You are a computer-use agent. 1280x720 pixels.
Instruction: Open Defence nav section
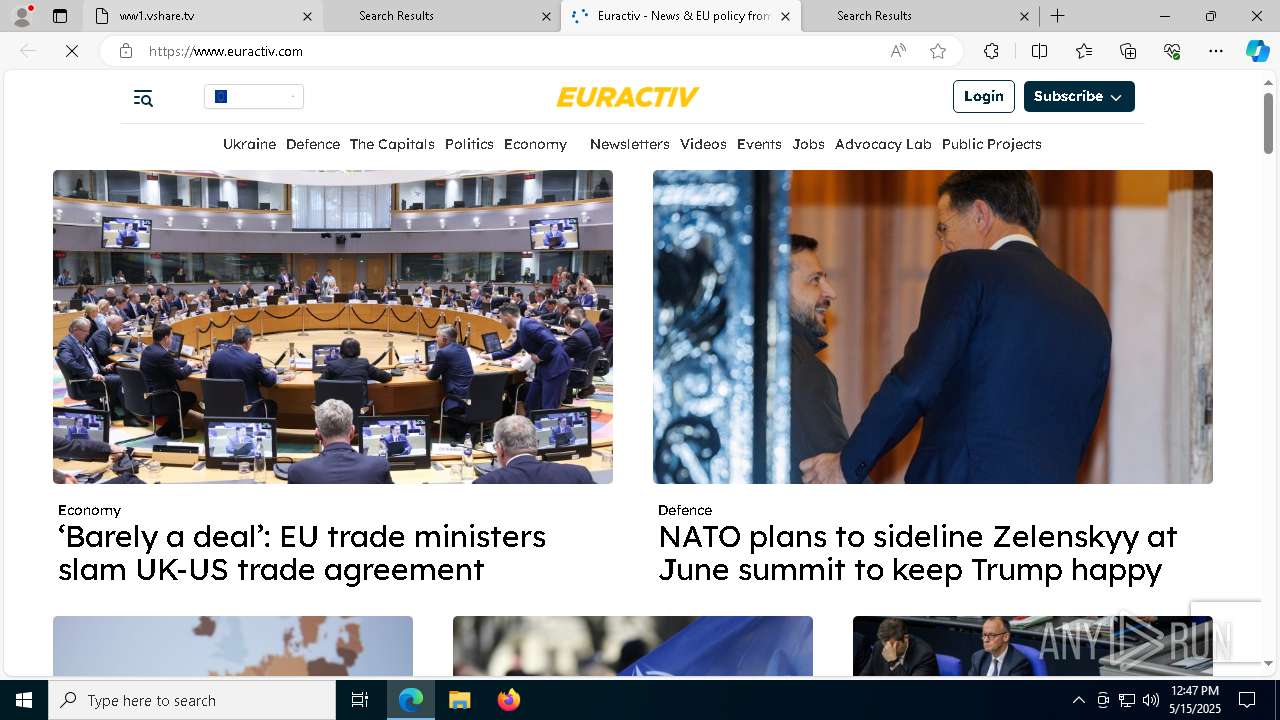click(x=313, y=144)
